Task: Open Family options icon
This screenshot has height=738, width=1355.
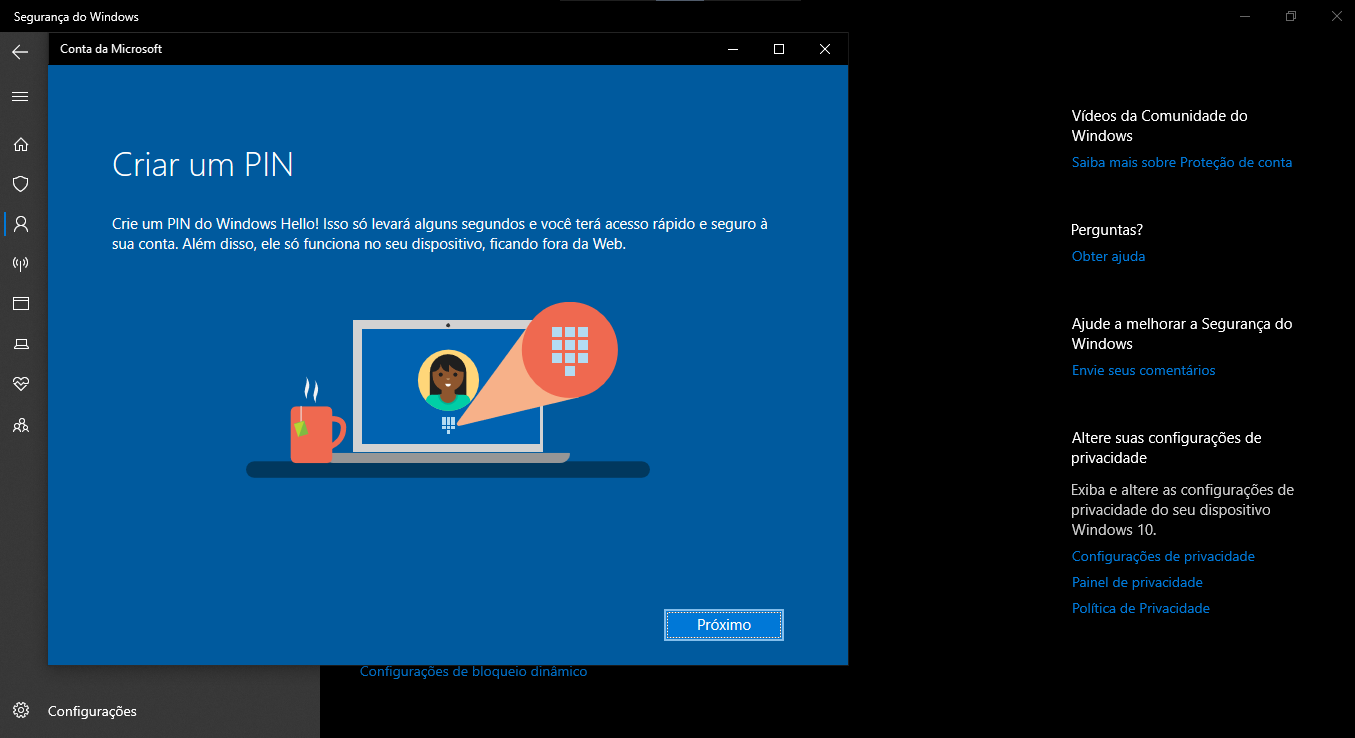Action: pos(20,425)
